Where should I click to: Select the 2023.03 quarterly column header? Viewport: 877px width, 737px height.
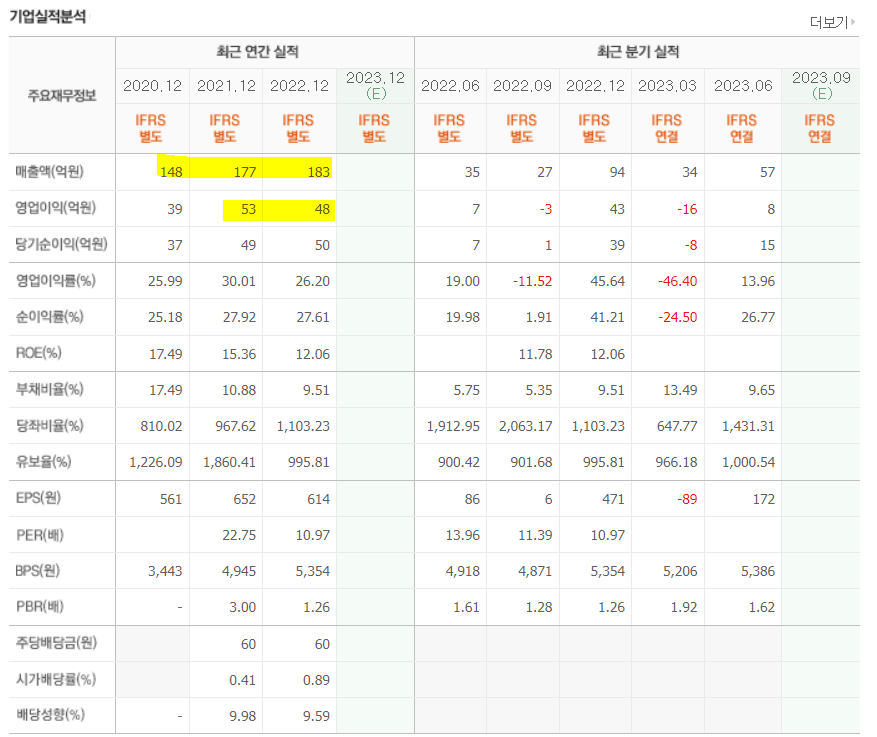click(667, 86)
